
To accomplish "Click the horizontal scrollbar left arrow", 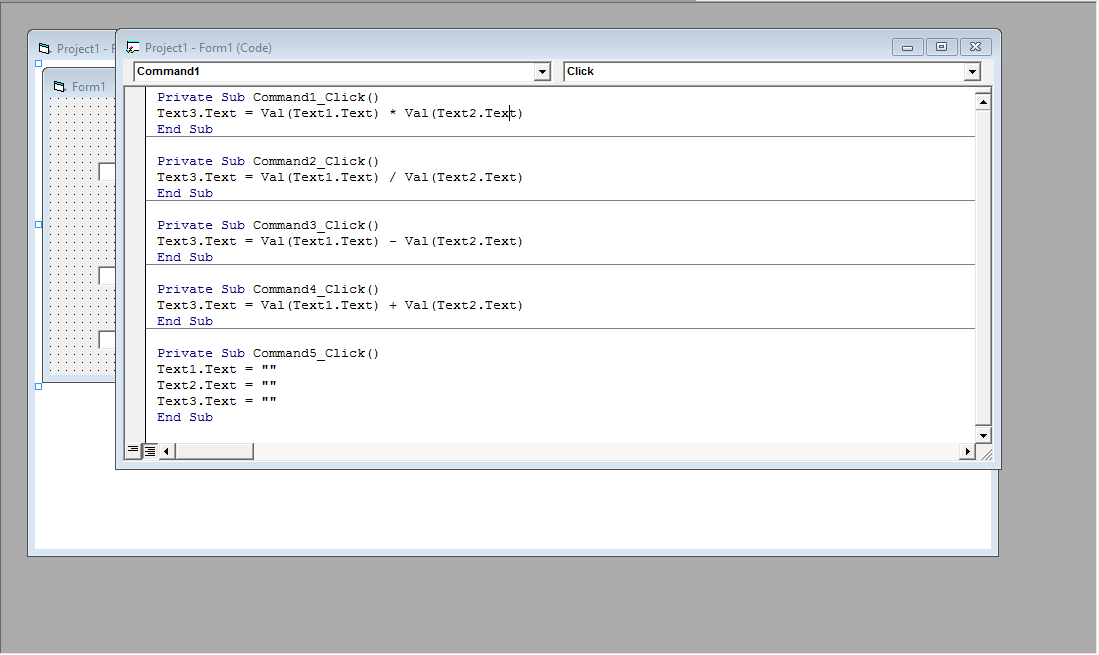I will coord(166,451).
